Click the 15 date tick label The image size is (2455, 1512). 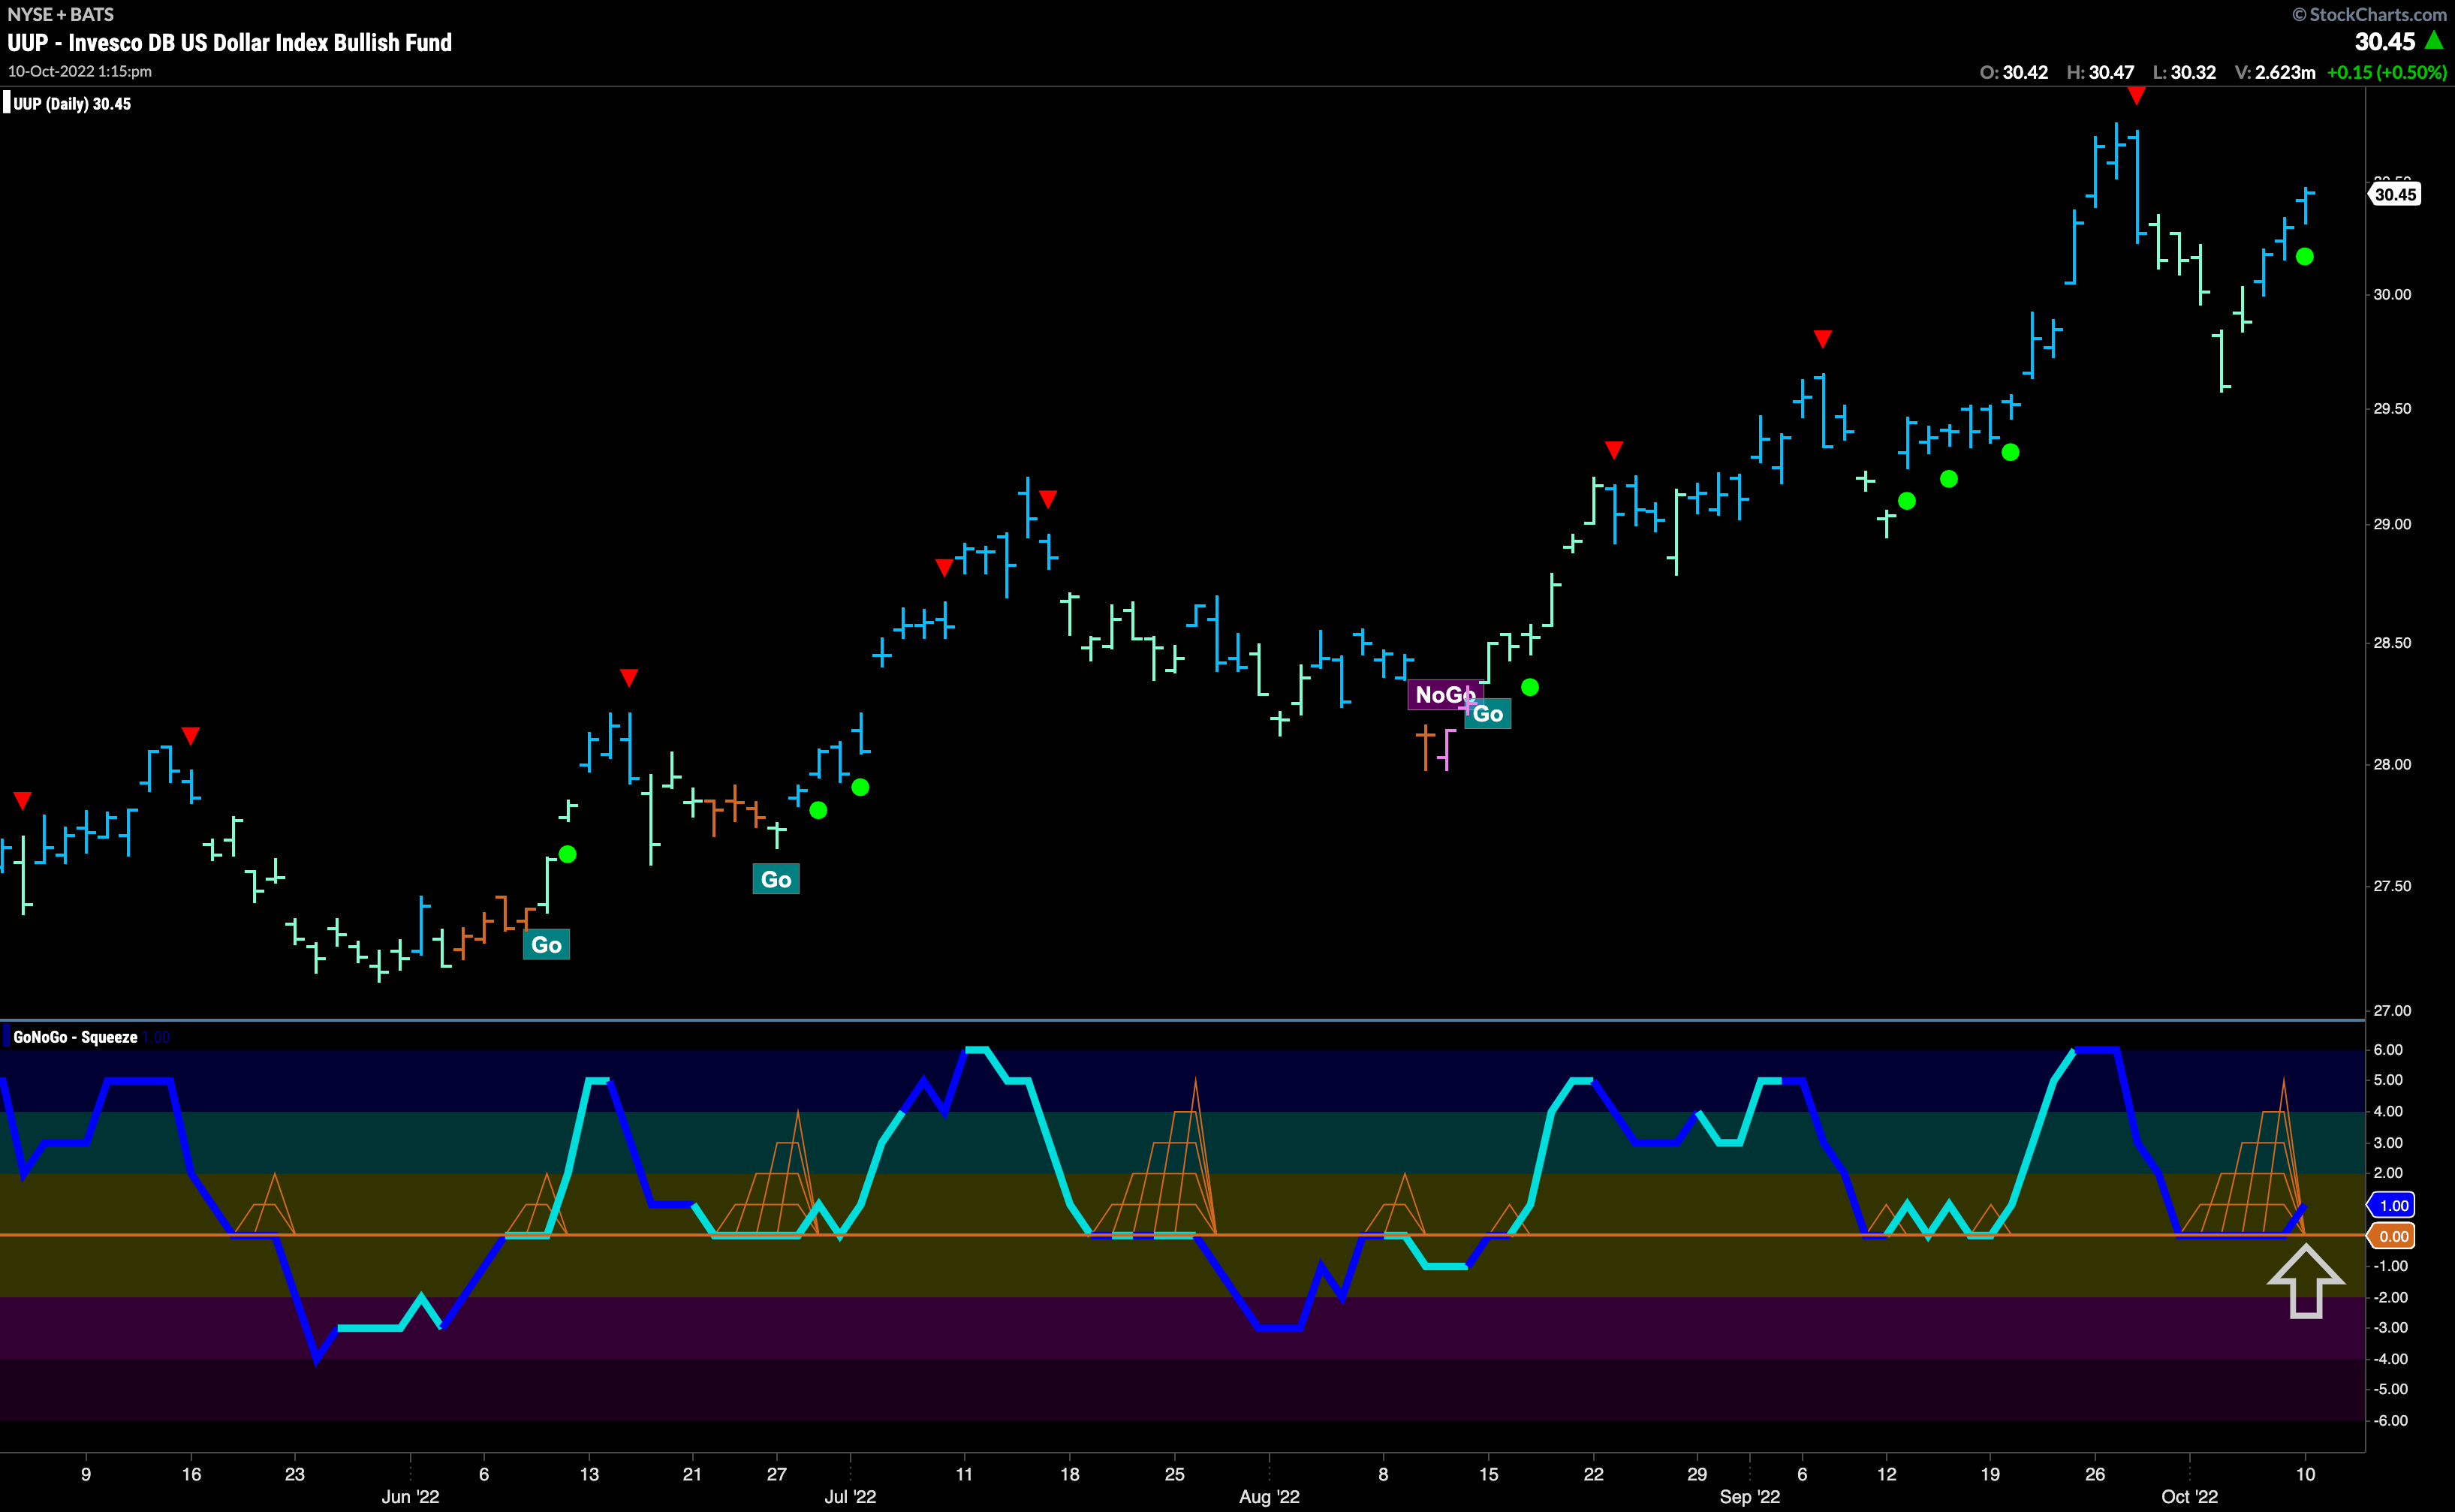(x=1489, y=1474)
